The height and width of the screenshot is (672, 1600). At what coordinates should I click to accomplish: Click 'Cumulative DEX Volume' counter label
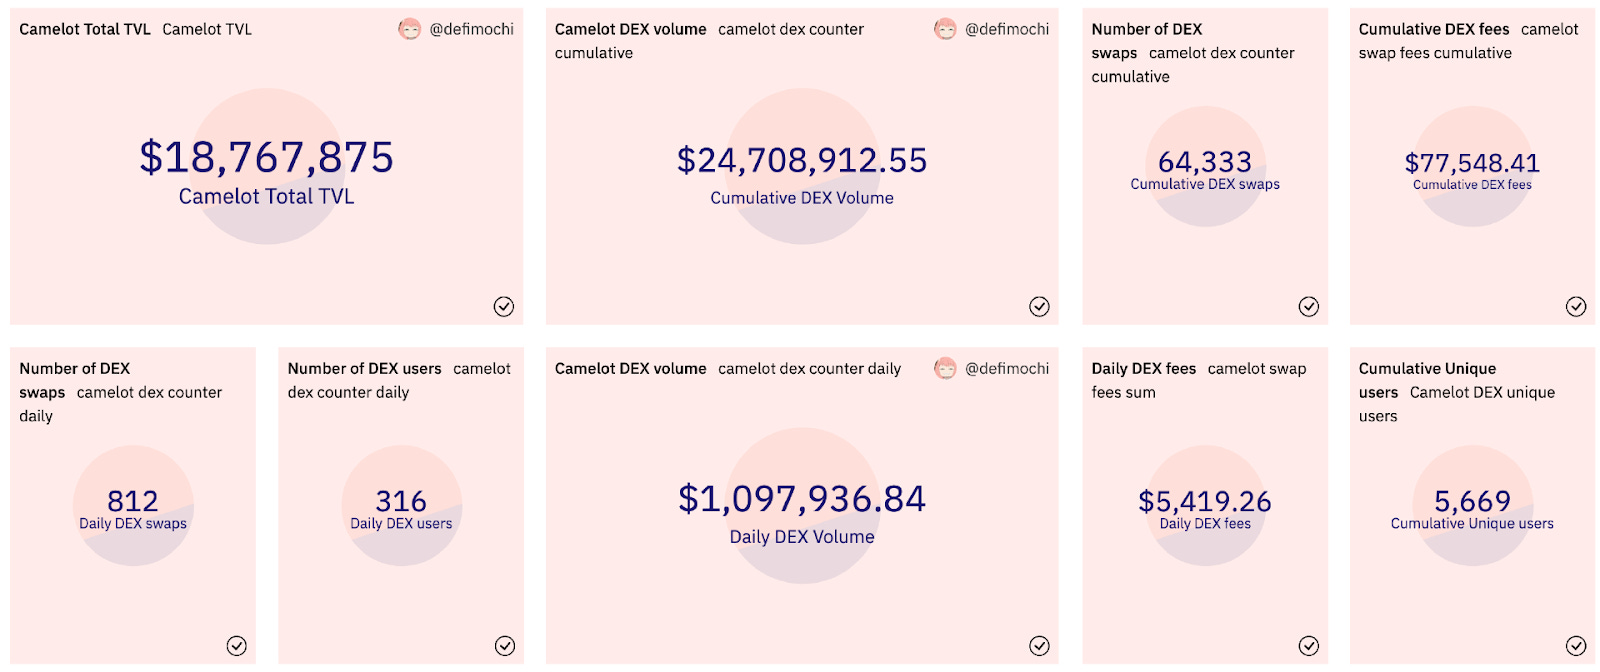pyautogui.click(x=802, y=198)
